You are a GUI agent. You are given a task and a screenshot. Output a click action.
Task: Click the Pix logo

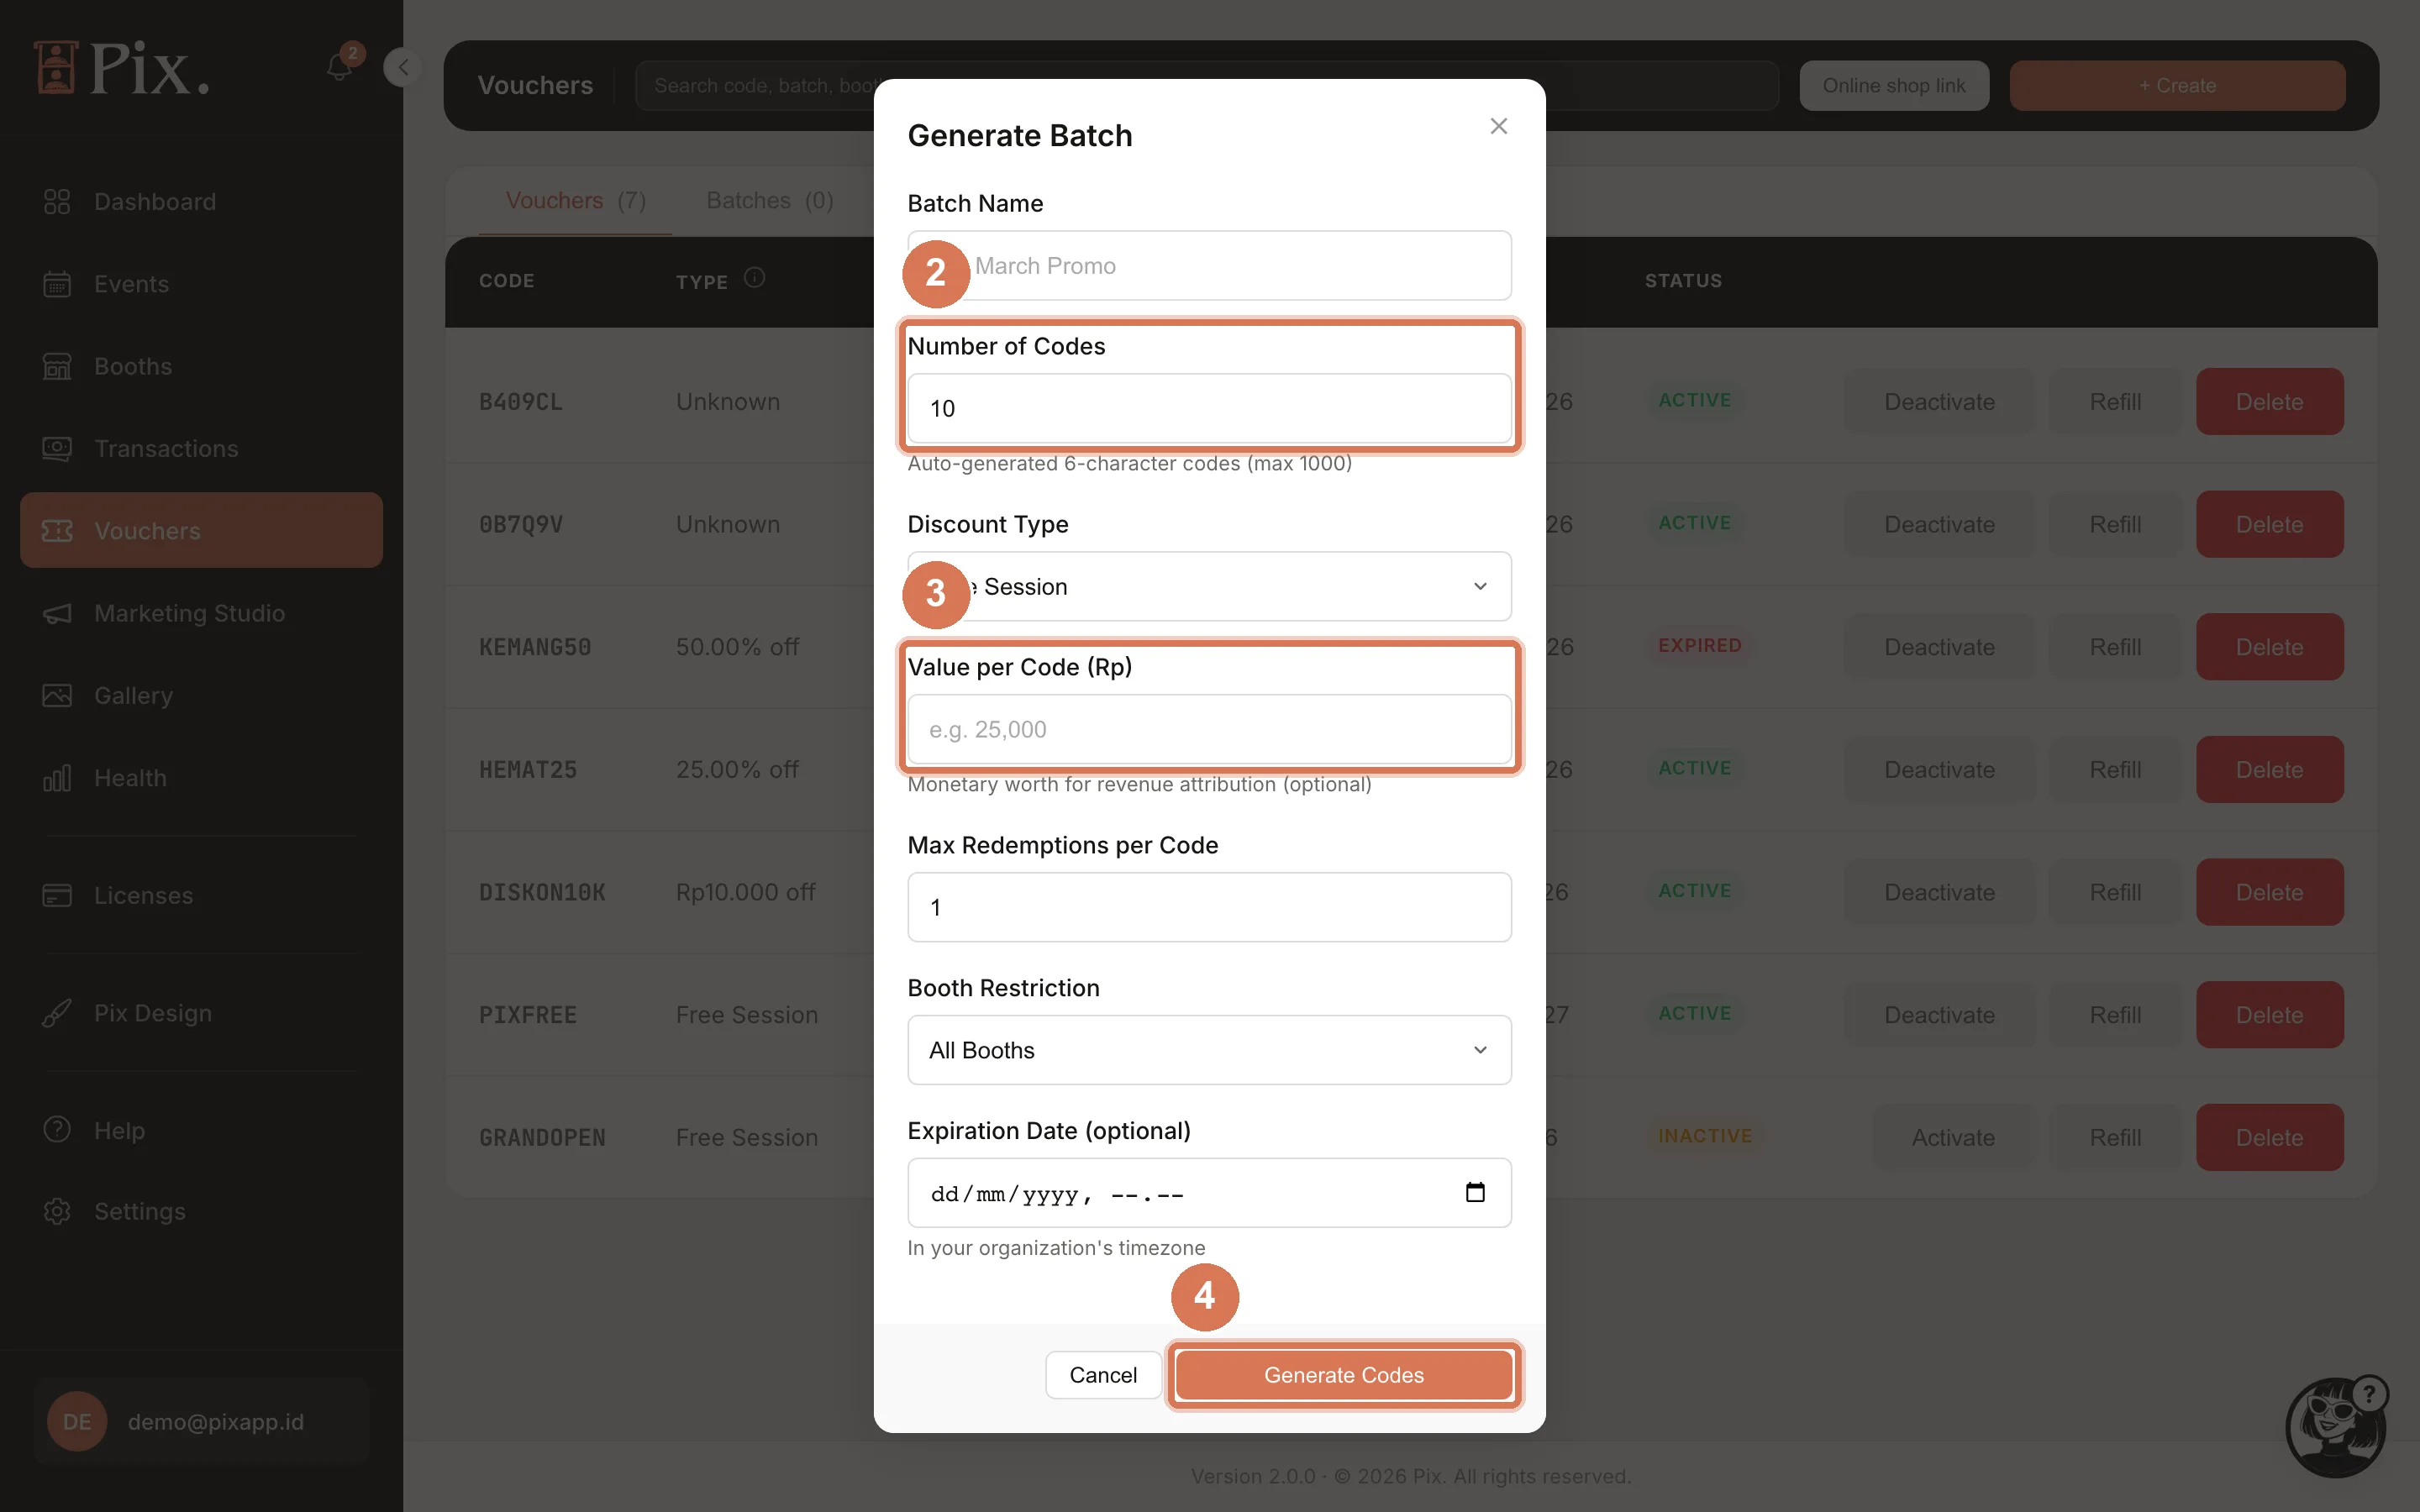pyautogui.click(x=122, y=68)
